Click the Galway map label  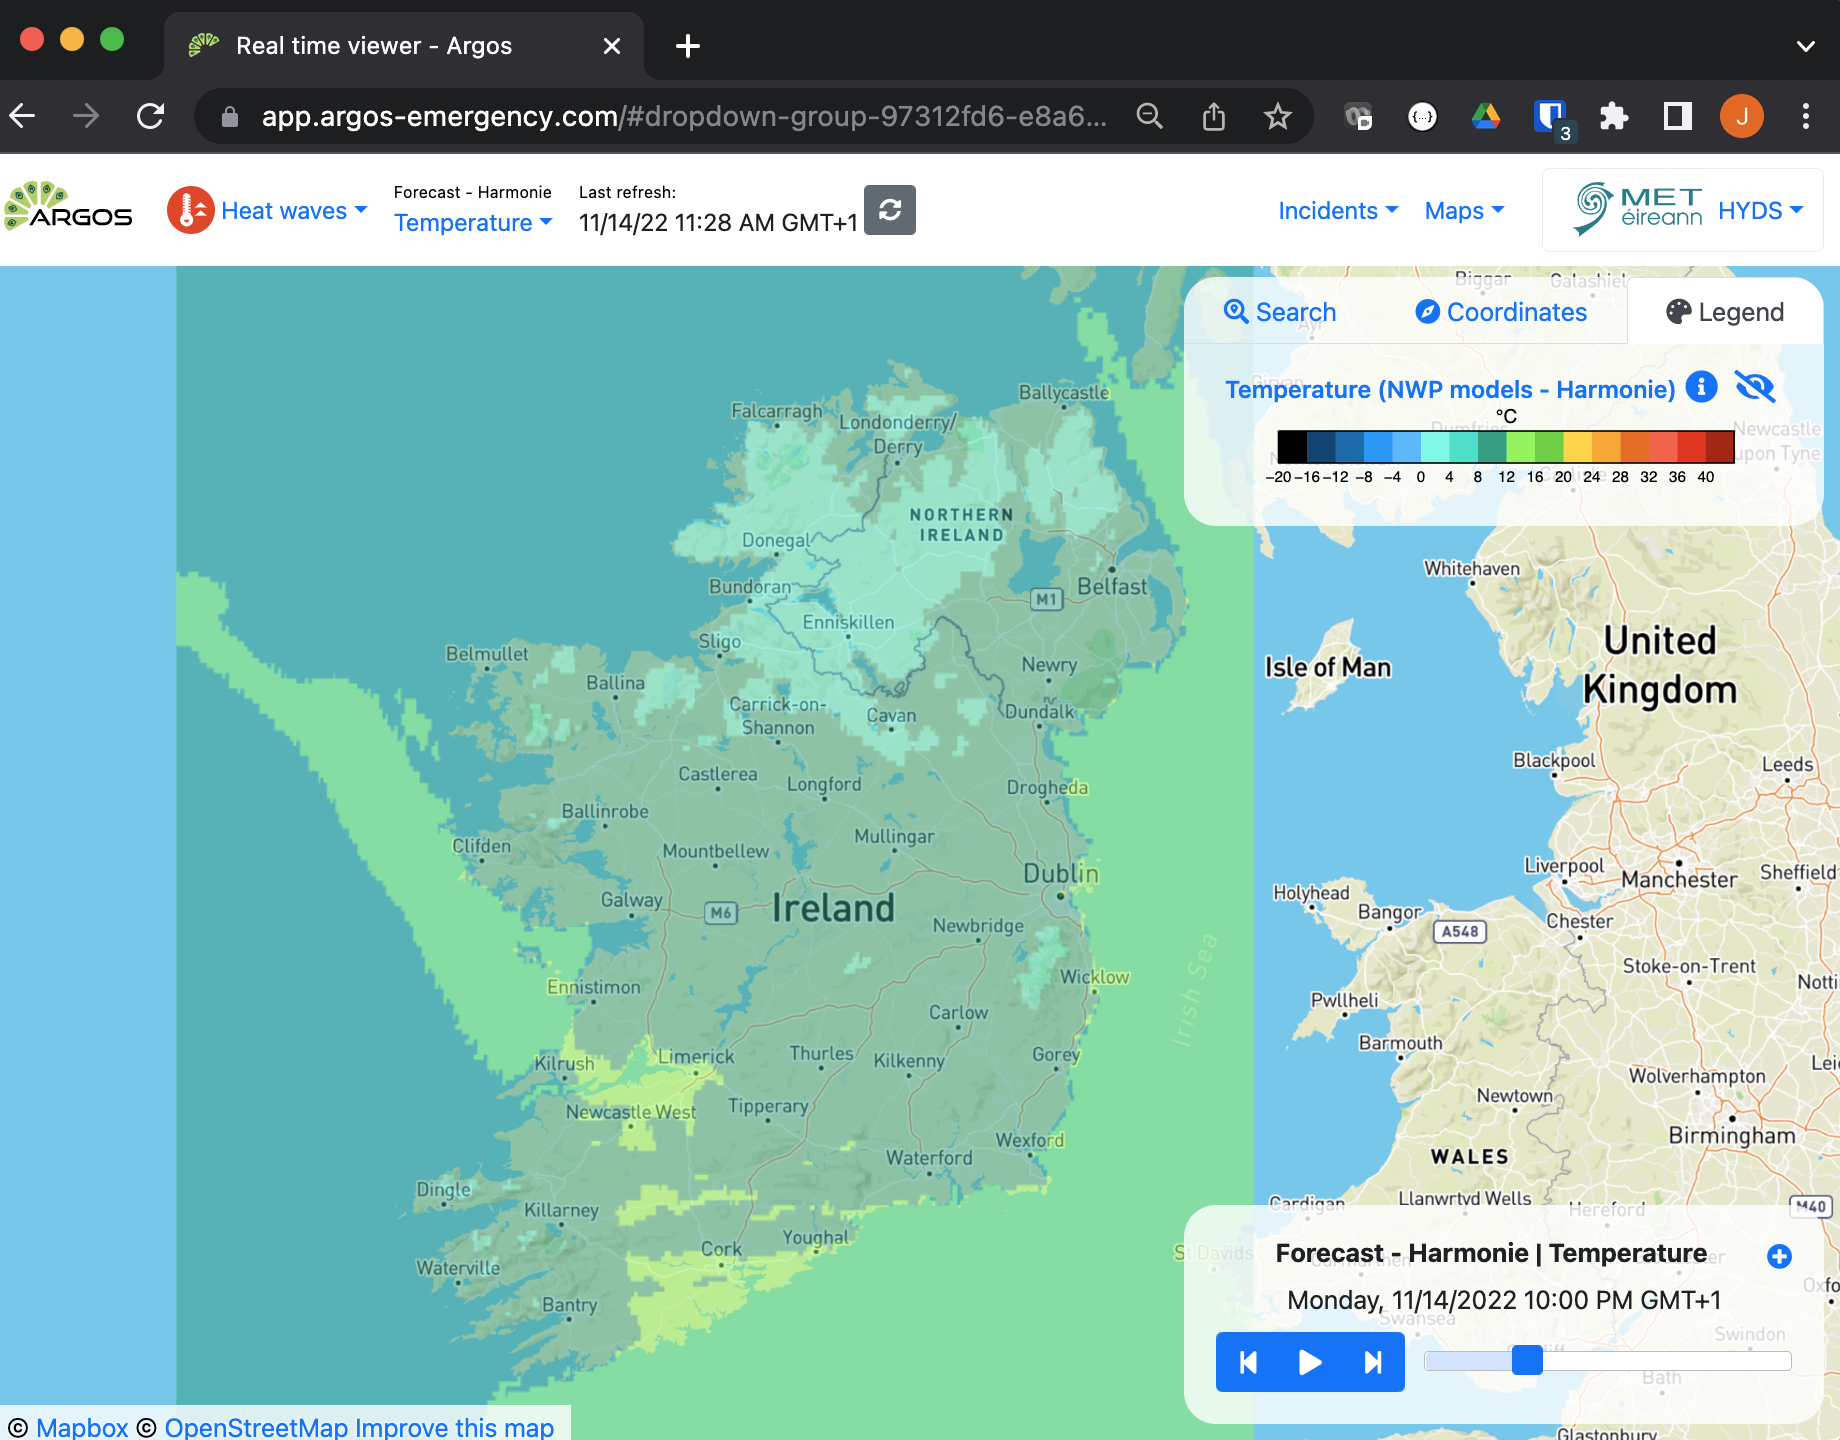[x=631, y=900]
